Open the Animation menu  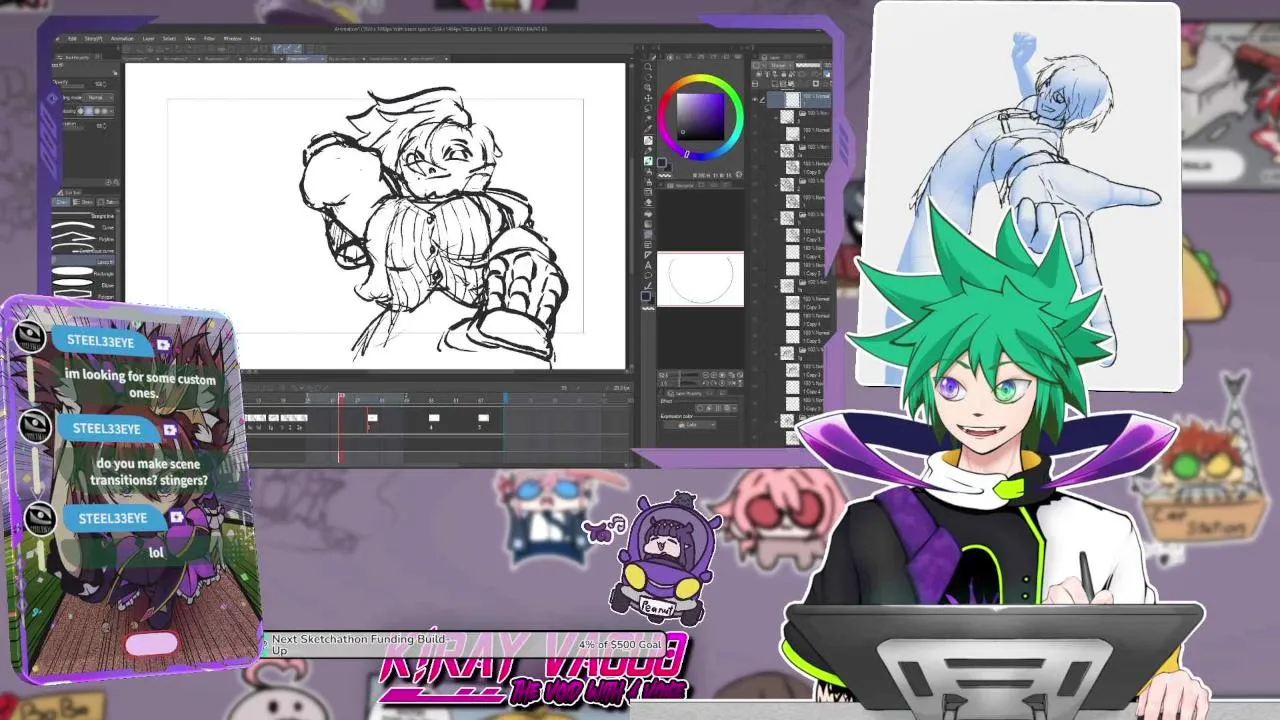click(x=122, y=38)
